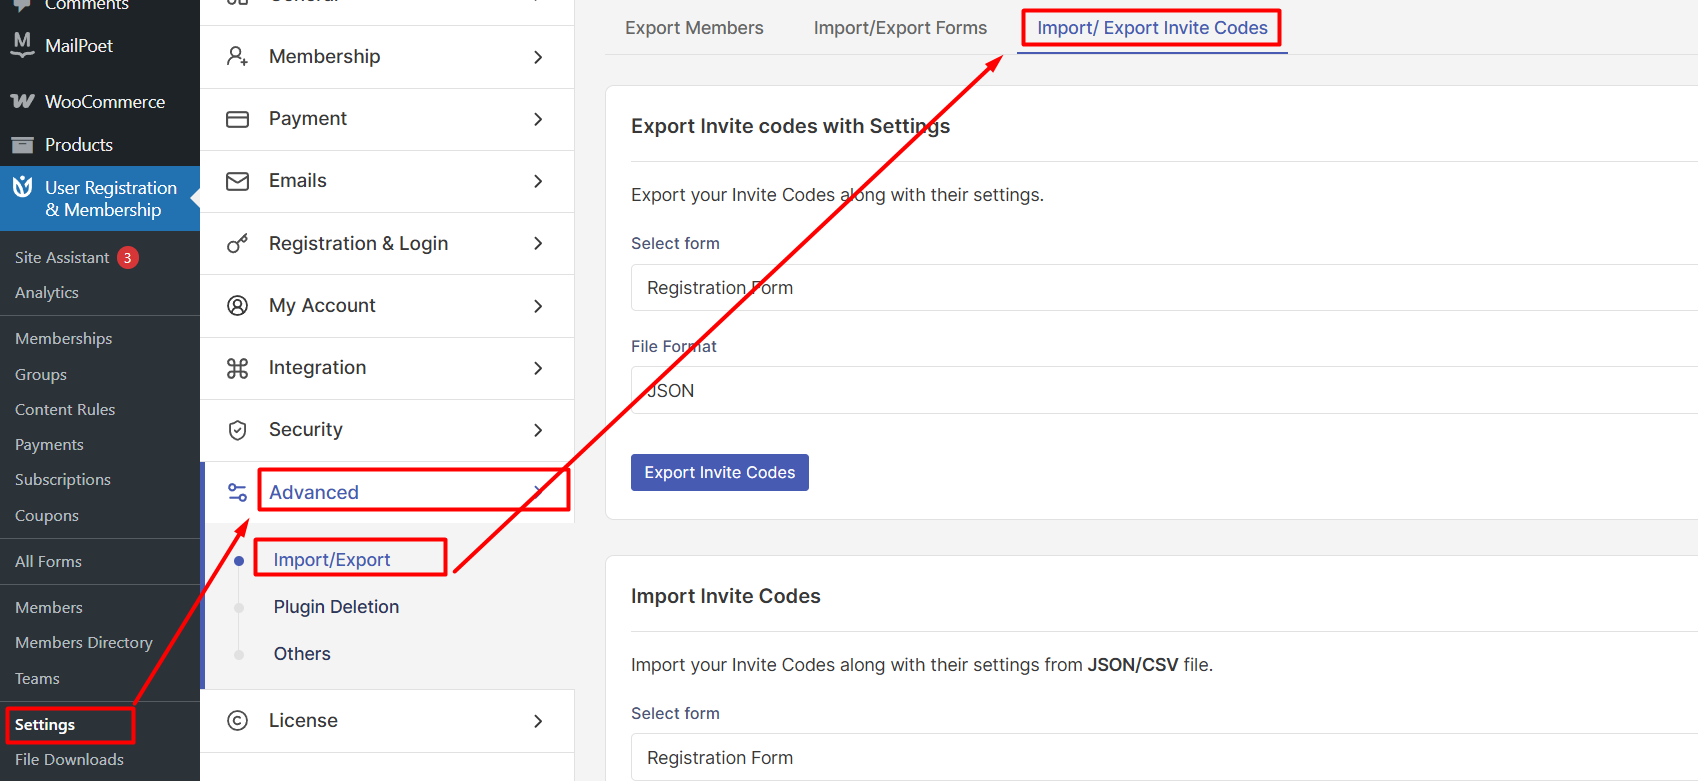Open Groups in the sidebar
Screen dimensions: 1698x781
click(41, 374)
